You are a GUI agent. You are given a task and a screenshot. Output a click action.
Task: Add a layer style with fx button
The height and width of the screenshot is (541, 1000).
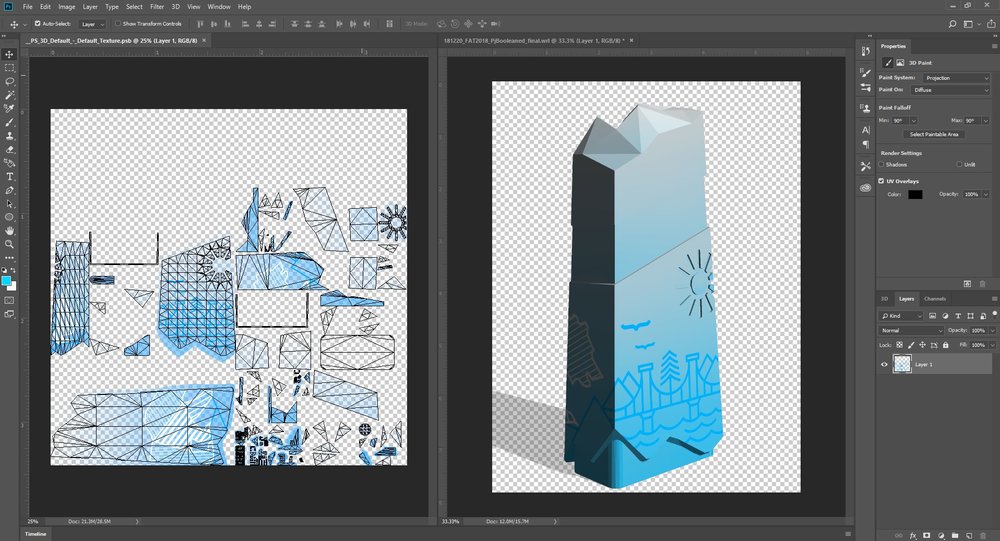click(x=913, y=534)
